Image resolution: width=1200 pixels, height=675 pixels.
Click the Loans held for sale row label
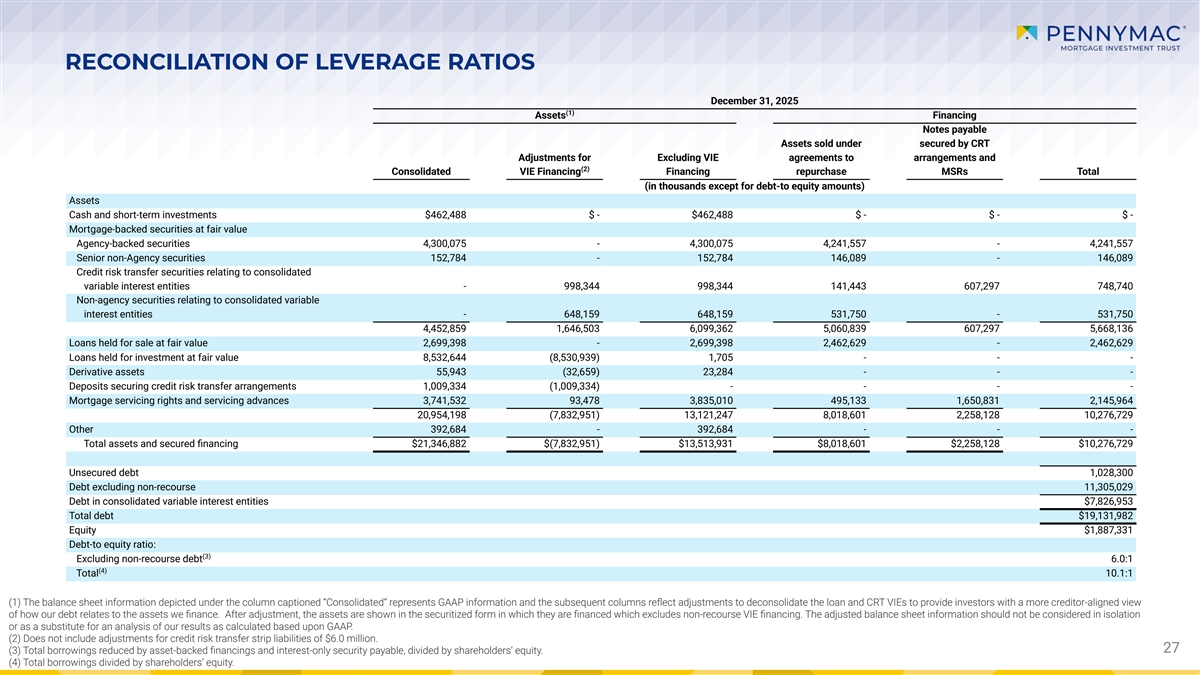coord(138,343)
